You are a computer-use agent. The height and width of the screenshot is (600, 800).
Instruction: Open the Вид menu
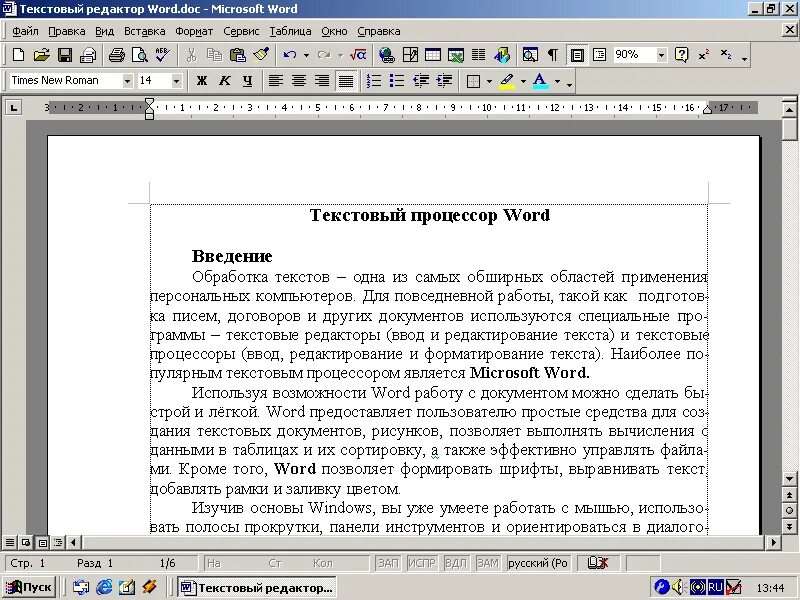click(x=105, y=31)
